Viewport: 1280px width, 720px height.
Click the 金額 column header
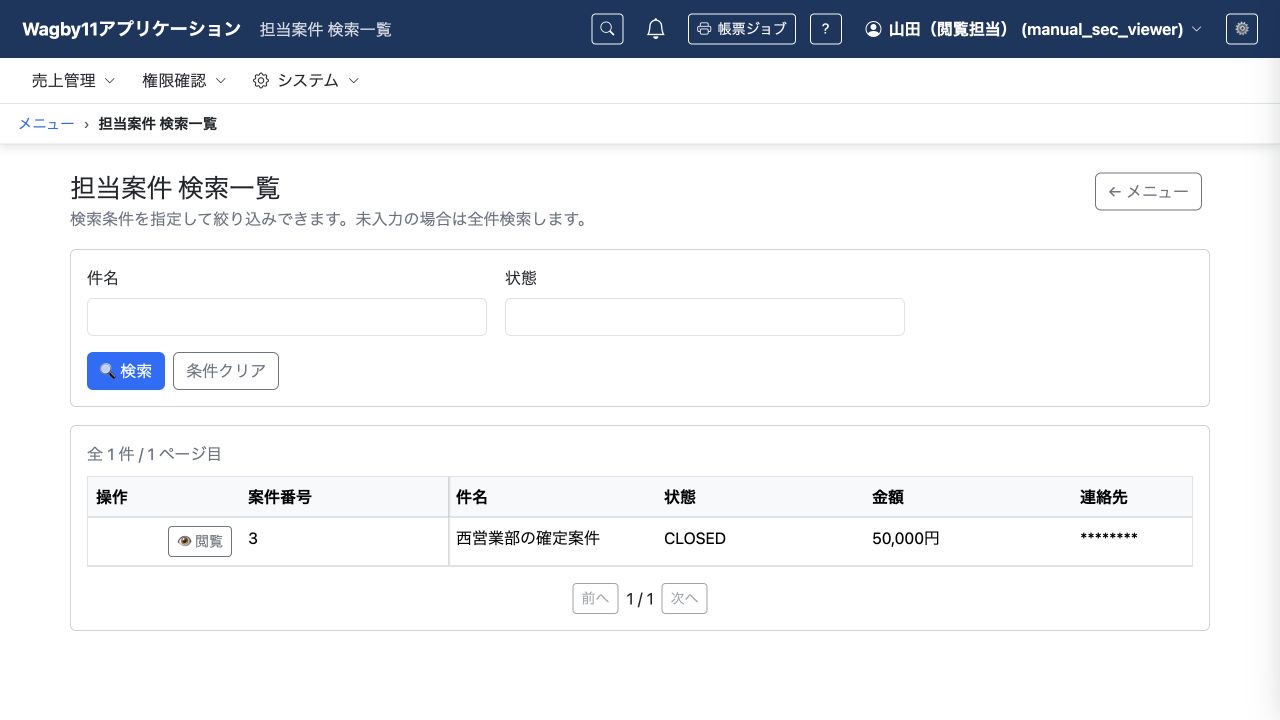[968, 497]
